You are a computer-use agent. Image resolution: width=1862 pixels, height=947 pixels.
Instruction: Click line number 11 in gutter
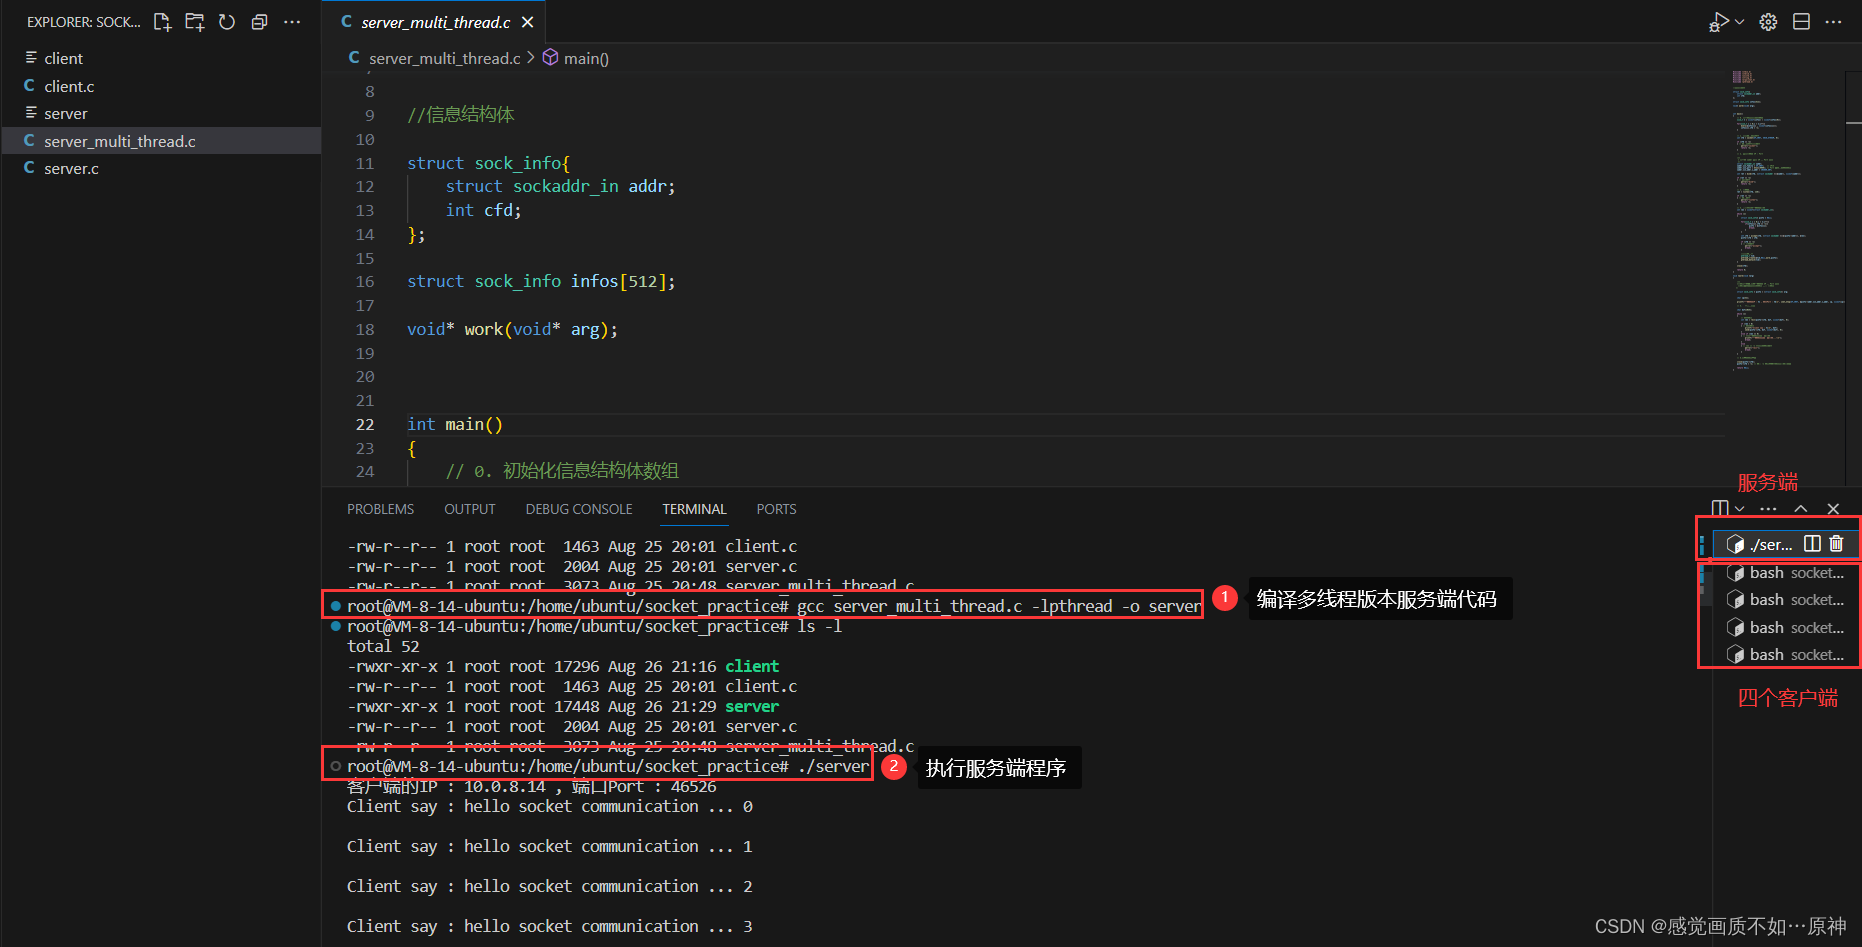(x=365, y=163)
